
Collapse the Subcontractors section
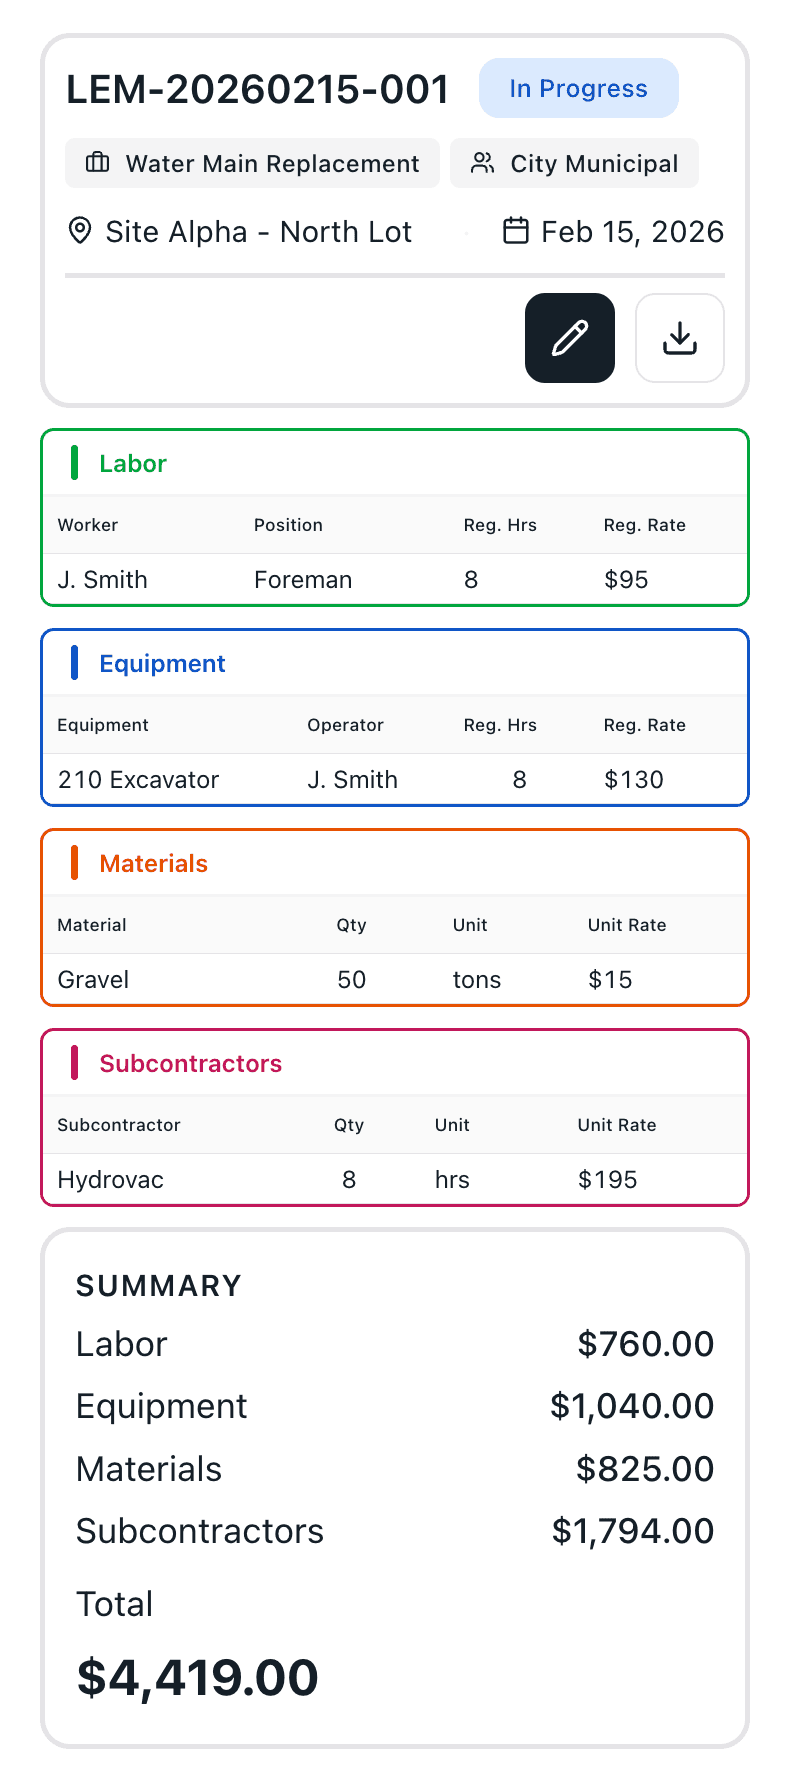(x=190, y=1063)
